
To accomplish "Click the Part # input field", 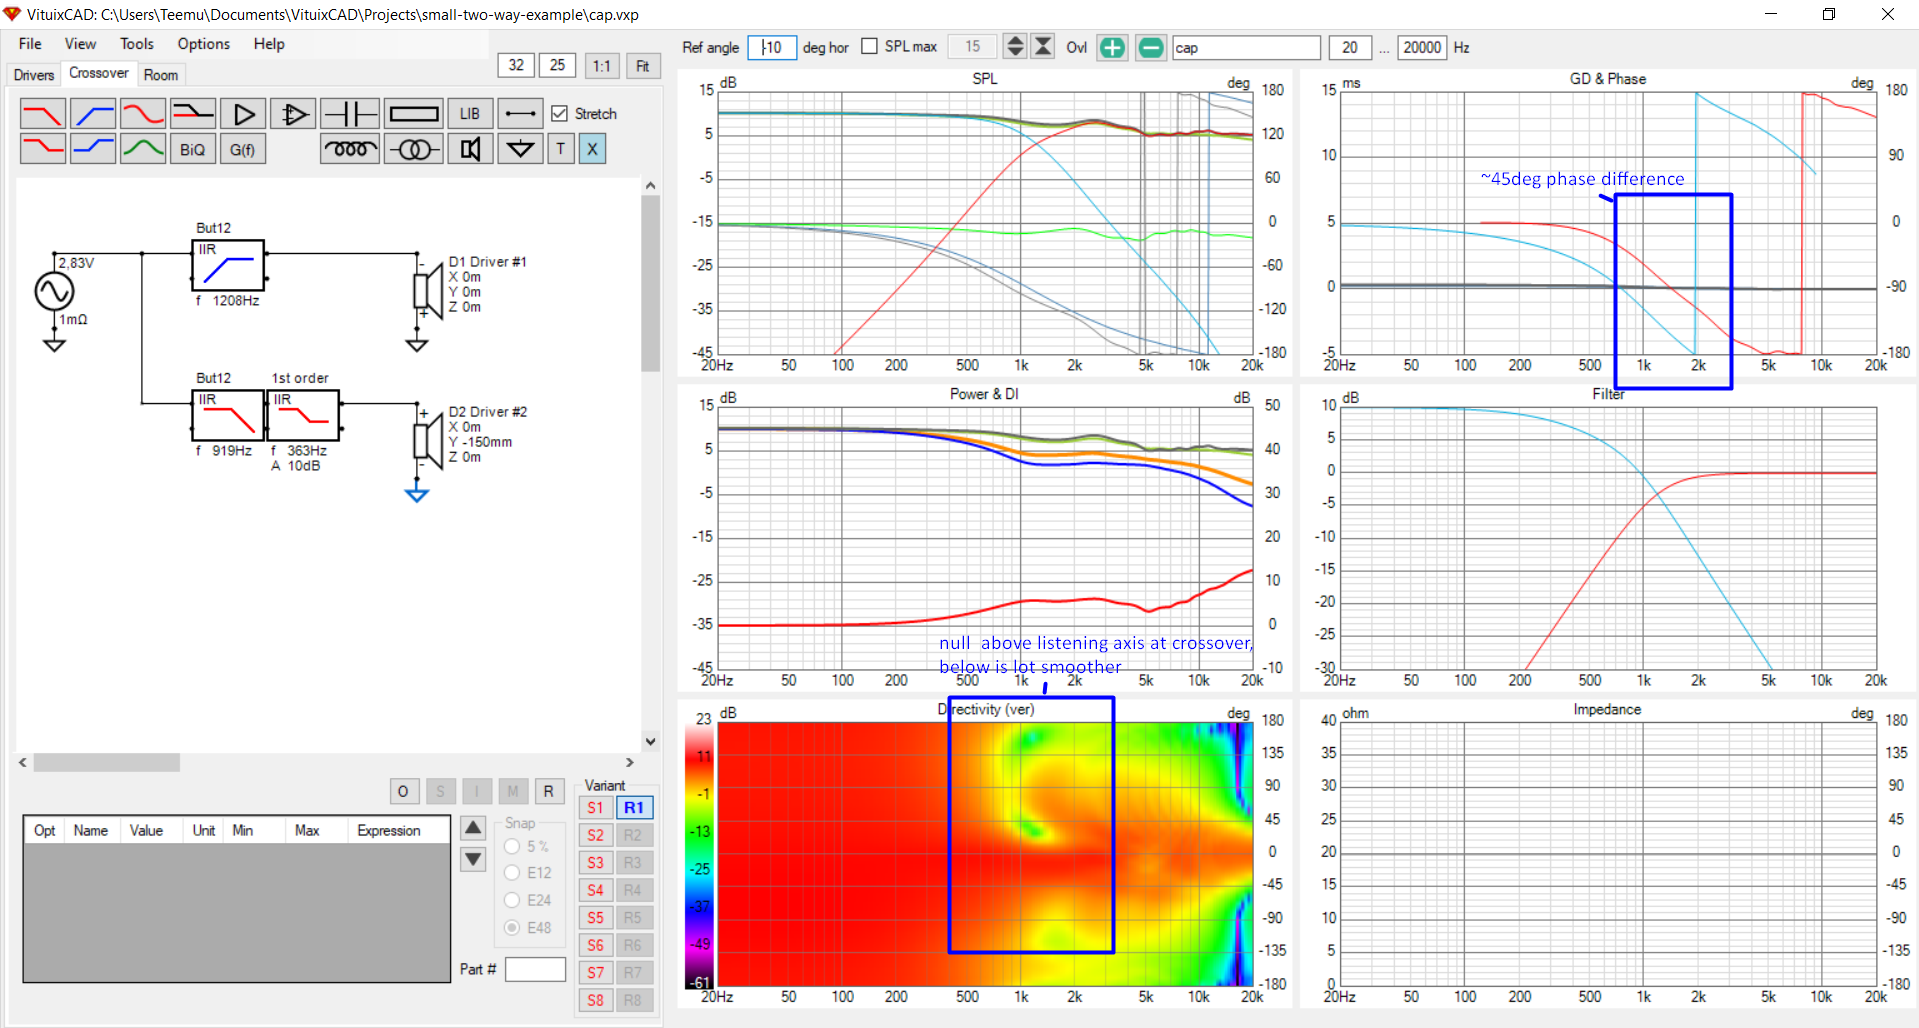I will click(535, 969).
